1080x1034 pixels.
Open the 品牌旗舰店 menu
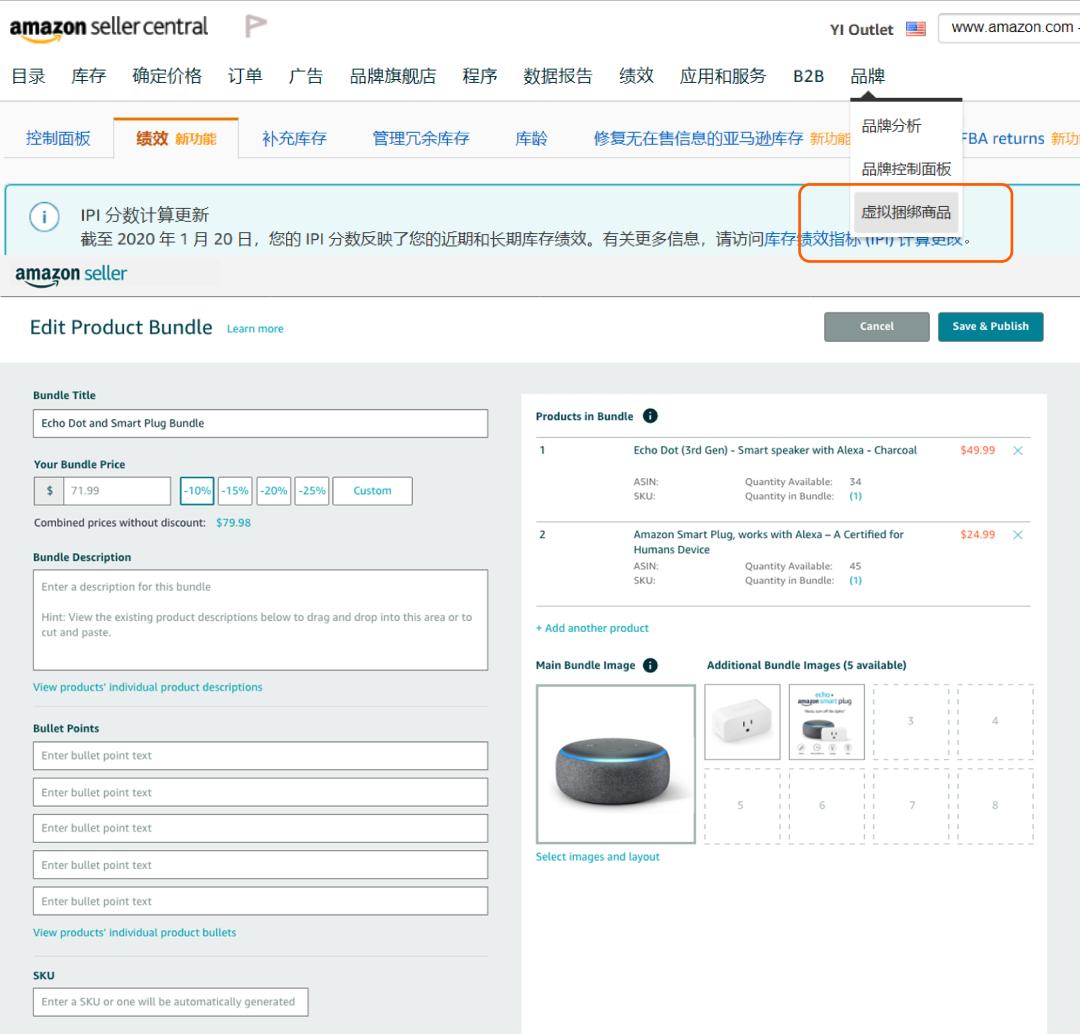(393, 76)
